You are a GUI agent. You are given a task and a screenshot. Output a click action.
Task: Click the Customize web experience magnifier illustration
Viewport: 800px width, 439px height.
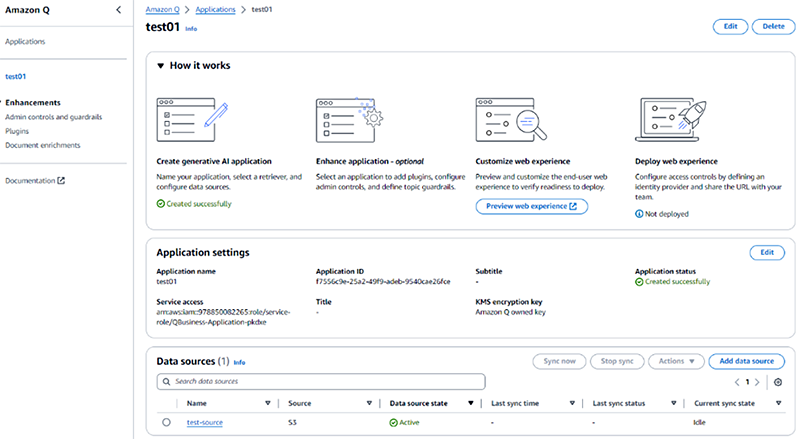point(511,120)
